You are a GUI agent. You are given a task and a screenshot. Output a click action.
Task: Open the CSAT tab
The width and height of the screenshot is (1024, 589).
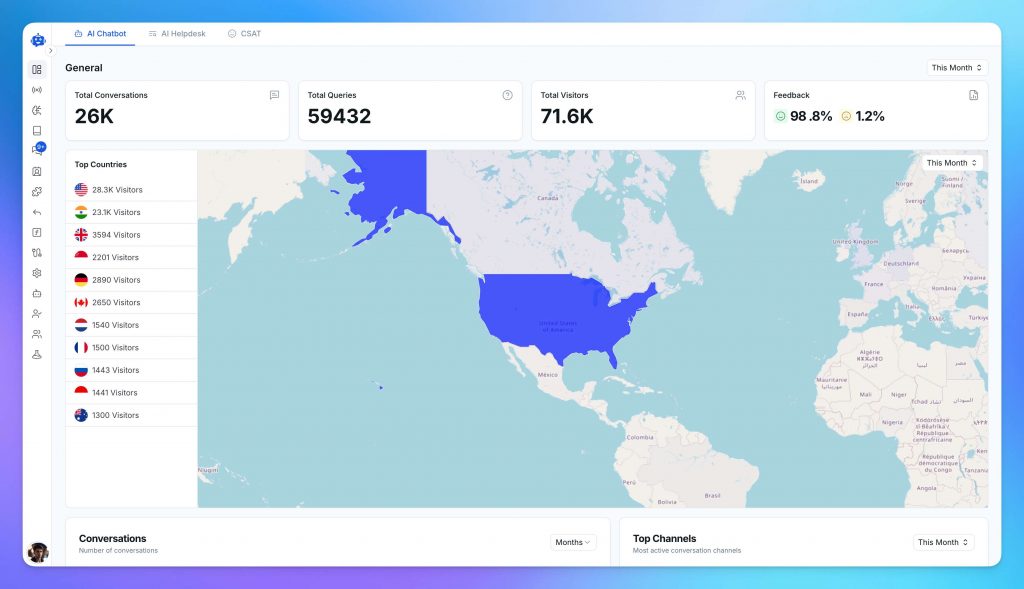pyautogui.click(x=243, y=33)
